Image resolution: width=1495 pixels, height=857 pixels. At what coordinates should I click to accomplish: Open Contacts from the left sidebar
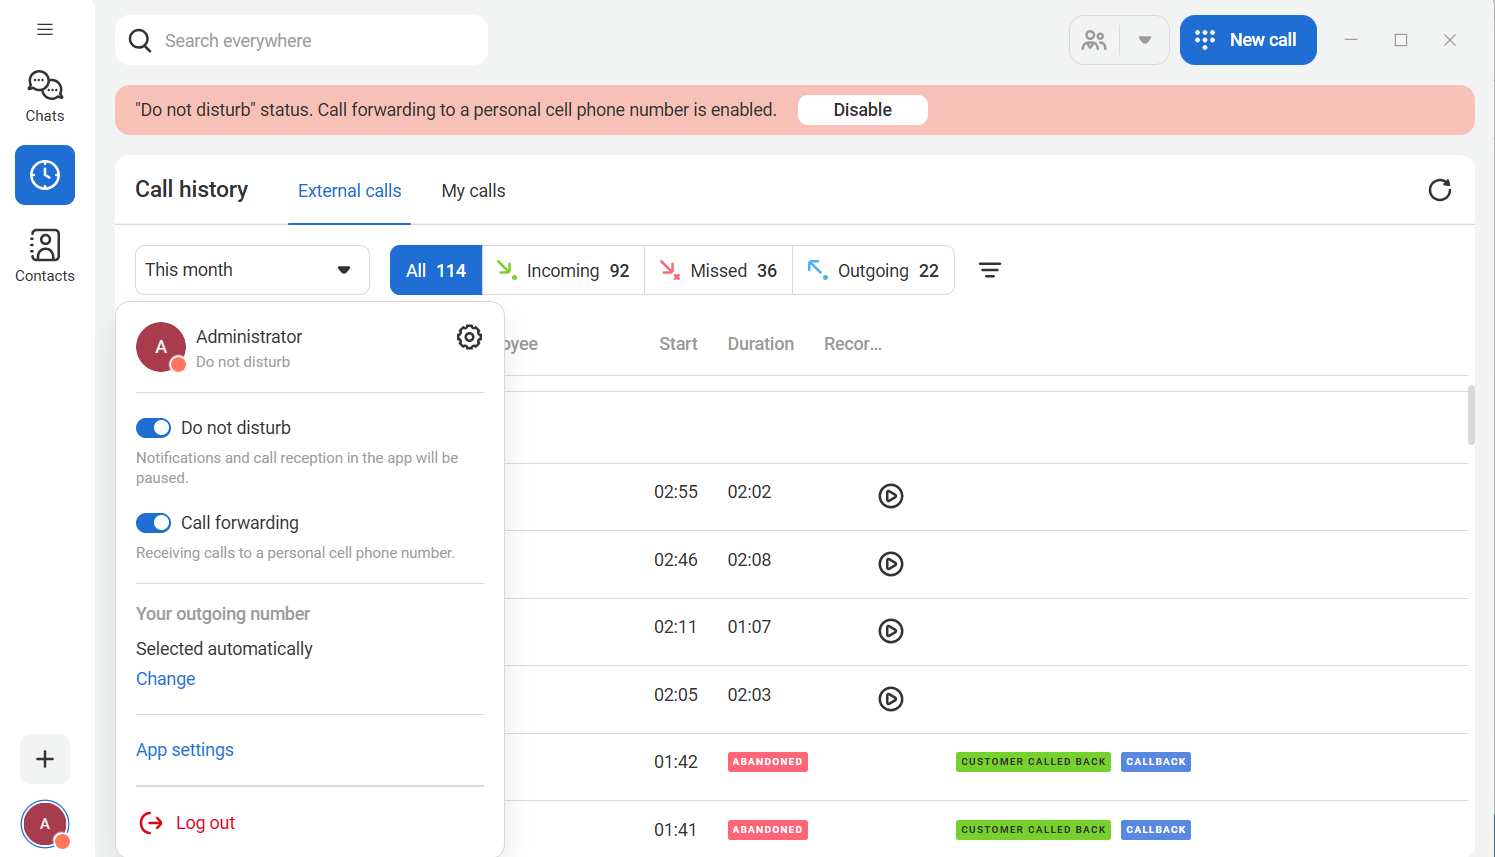pyautogui.click(x=45, y=256)
